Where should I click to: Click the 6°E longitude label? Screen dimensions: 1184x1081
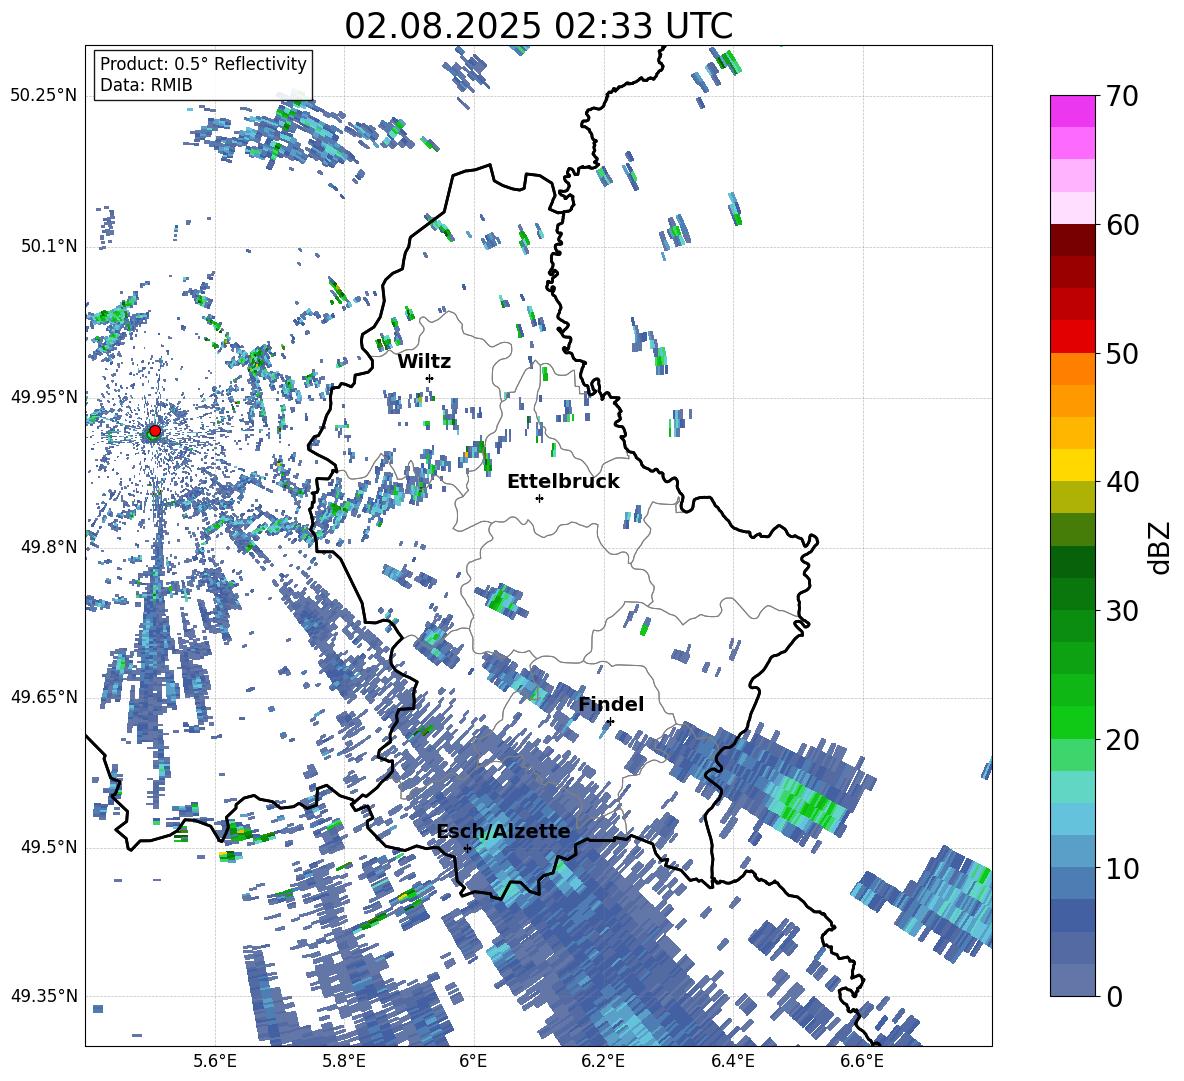pos(473,1061)
